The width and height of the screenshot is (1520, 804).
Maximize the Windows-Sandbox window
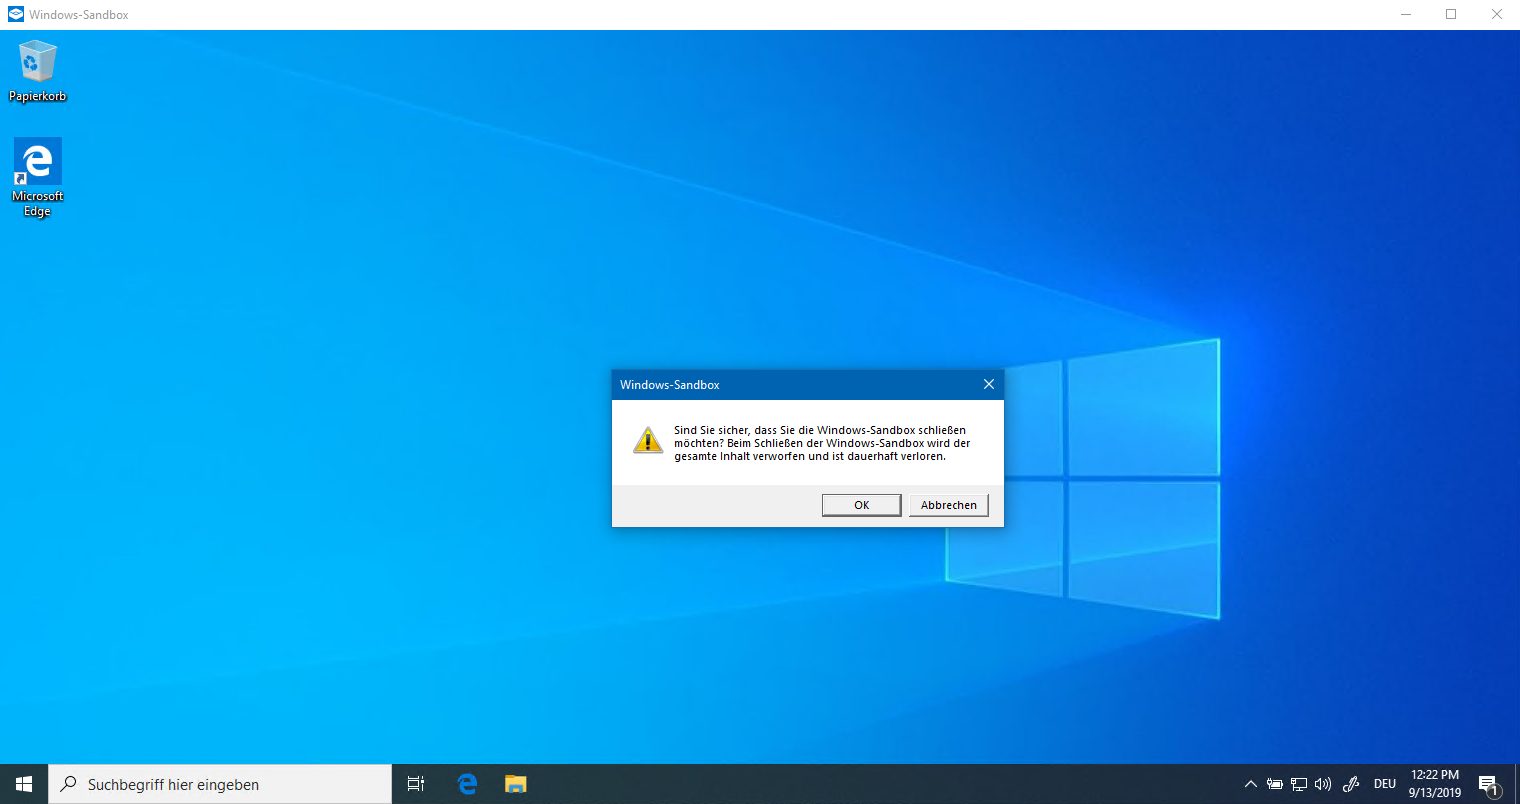(x=1451, y=14)
